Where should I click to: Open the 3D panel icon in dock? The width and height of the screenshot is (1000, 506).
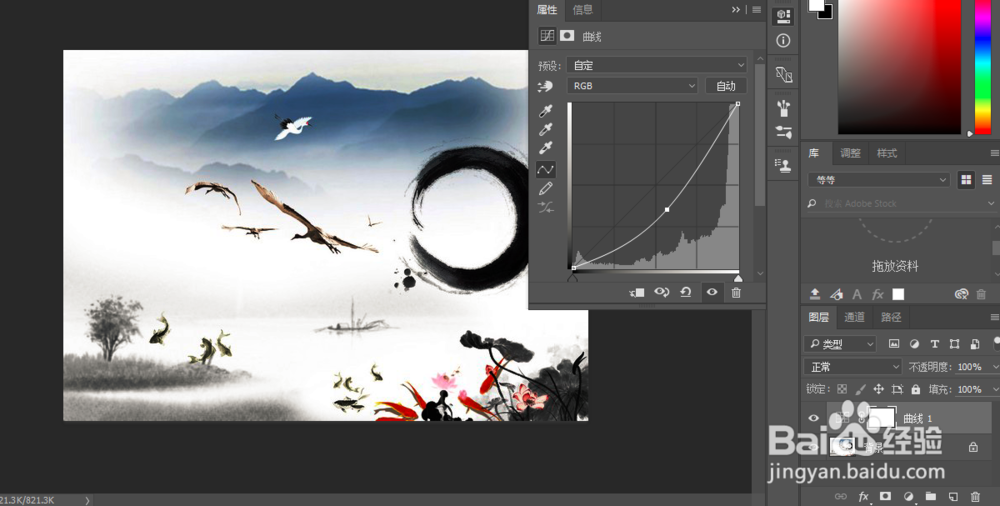tap(783, 15)
